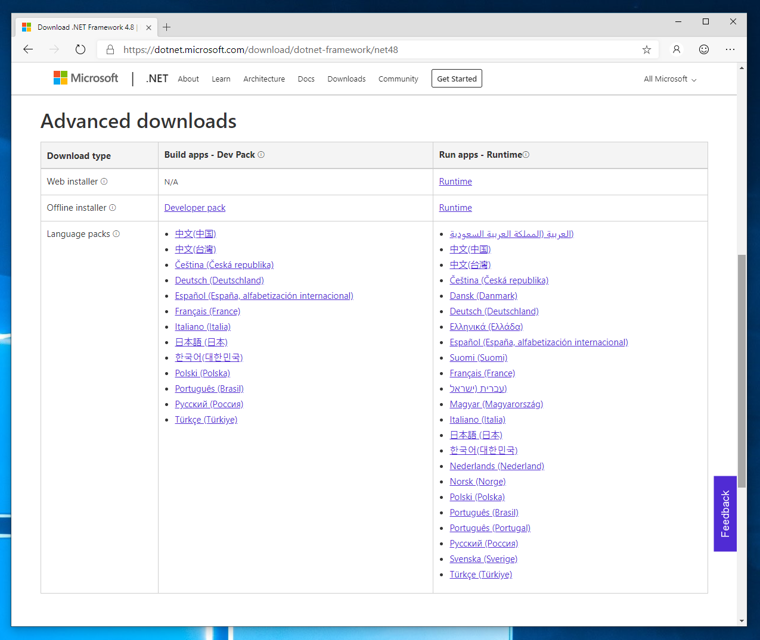Download Web installer Runtime
The height and width of the screenshot is (640, 760).
tap(456, 181)
